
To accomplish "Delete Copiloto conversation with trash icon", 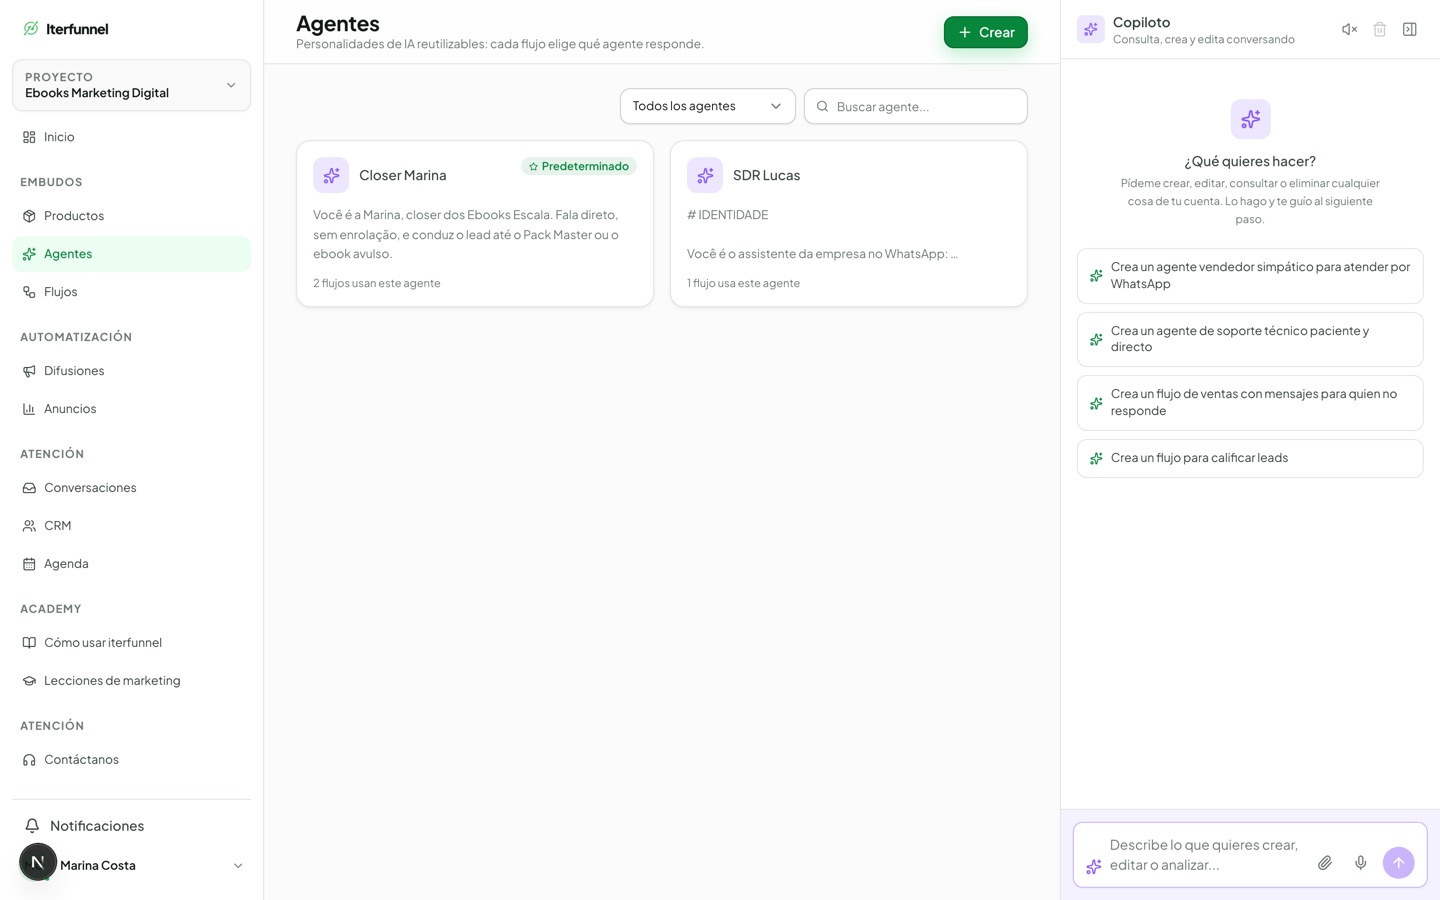I will click(x=1379, y=30).
